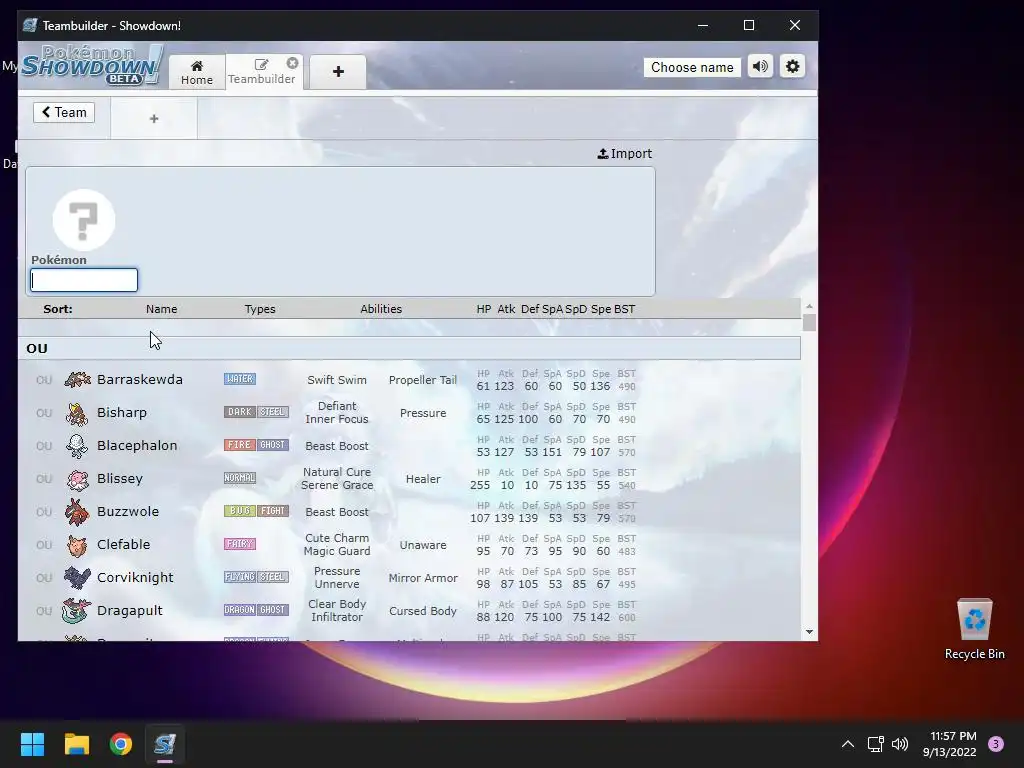Close the Teambuilder tab with its X icon

coord(293,63)
